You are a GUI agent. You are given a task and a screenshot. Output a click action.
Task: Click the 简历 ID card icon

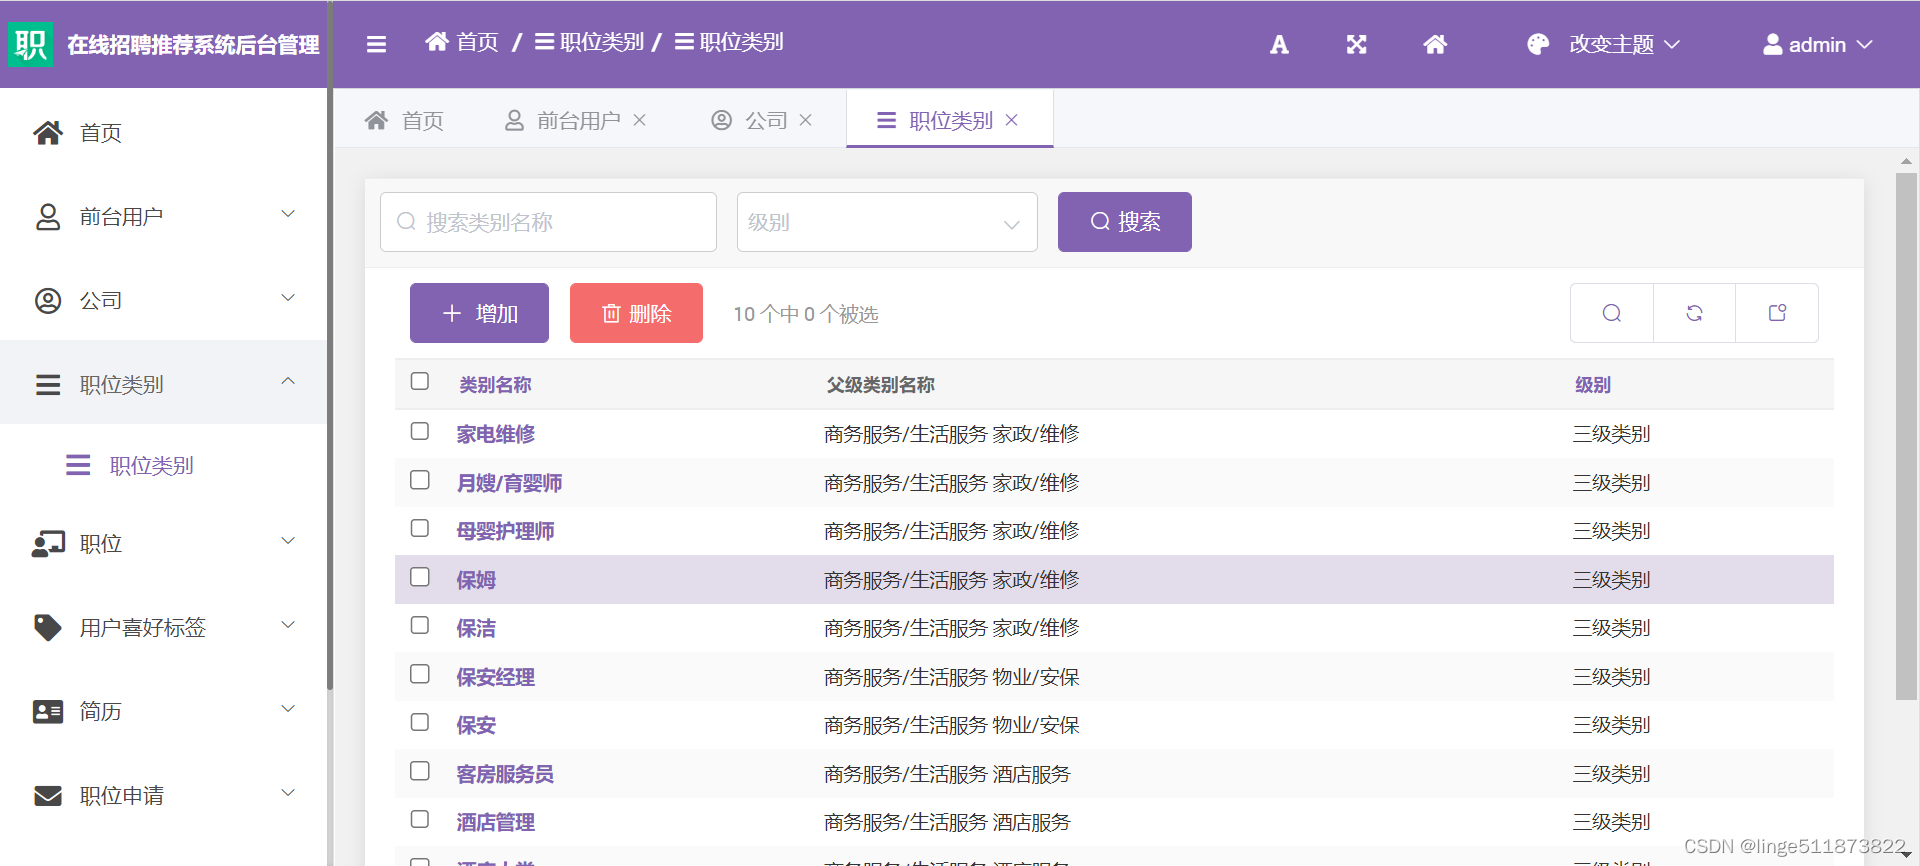coord(48,712)
